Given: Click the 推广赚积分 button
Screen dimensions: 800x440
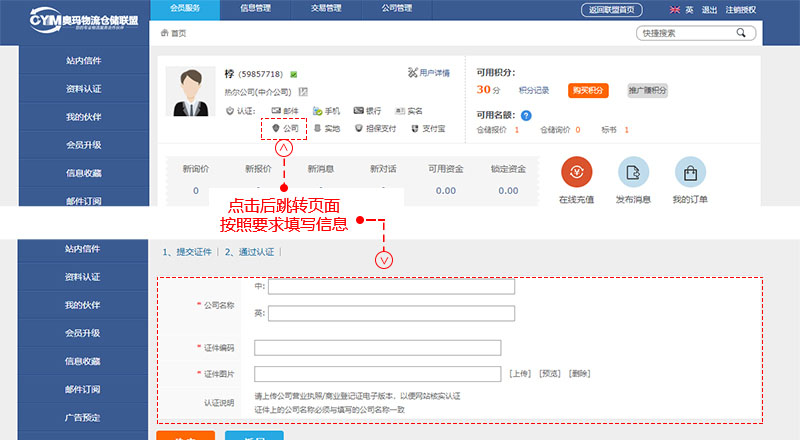Looking at the screenshot, I should click(x=647, y=90).
